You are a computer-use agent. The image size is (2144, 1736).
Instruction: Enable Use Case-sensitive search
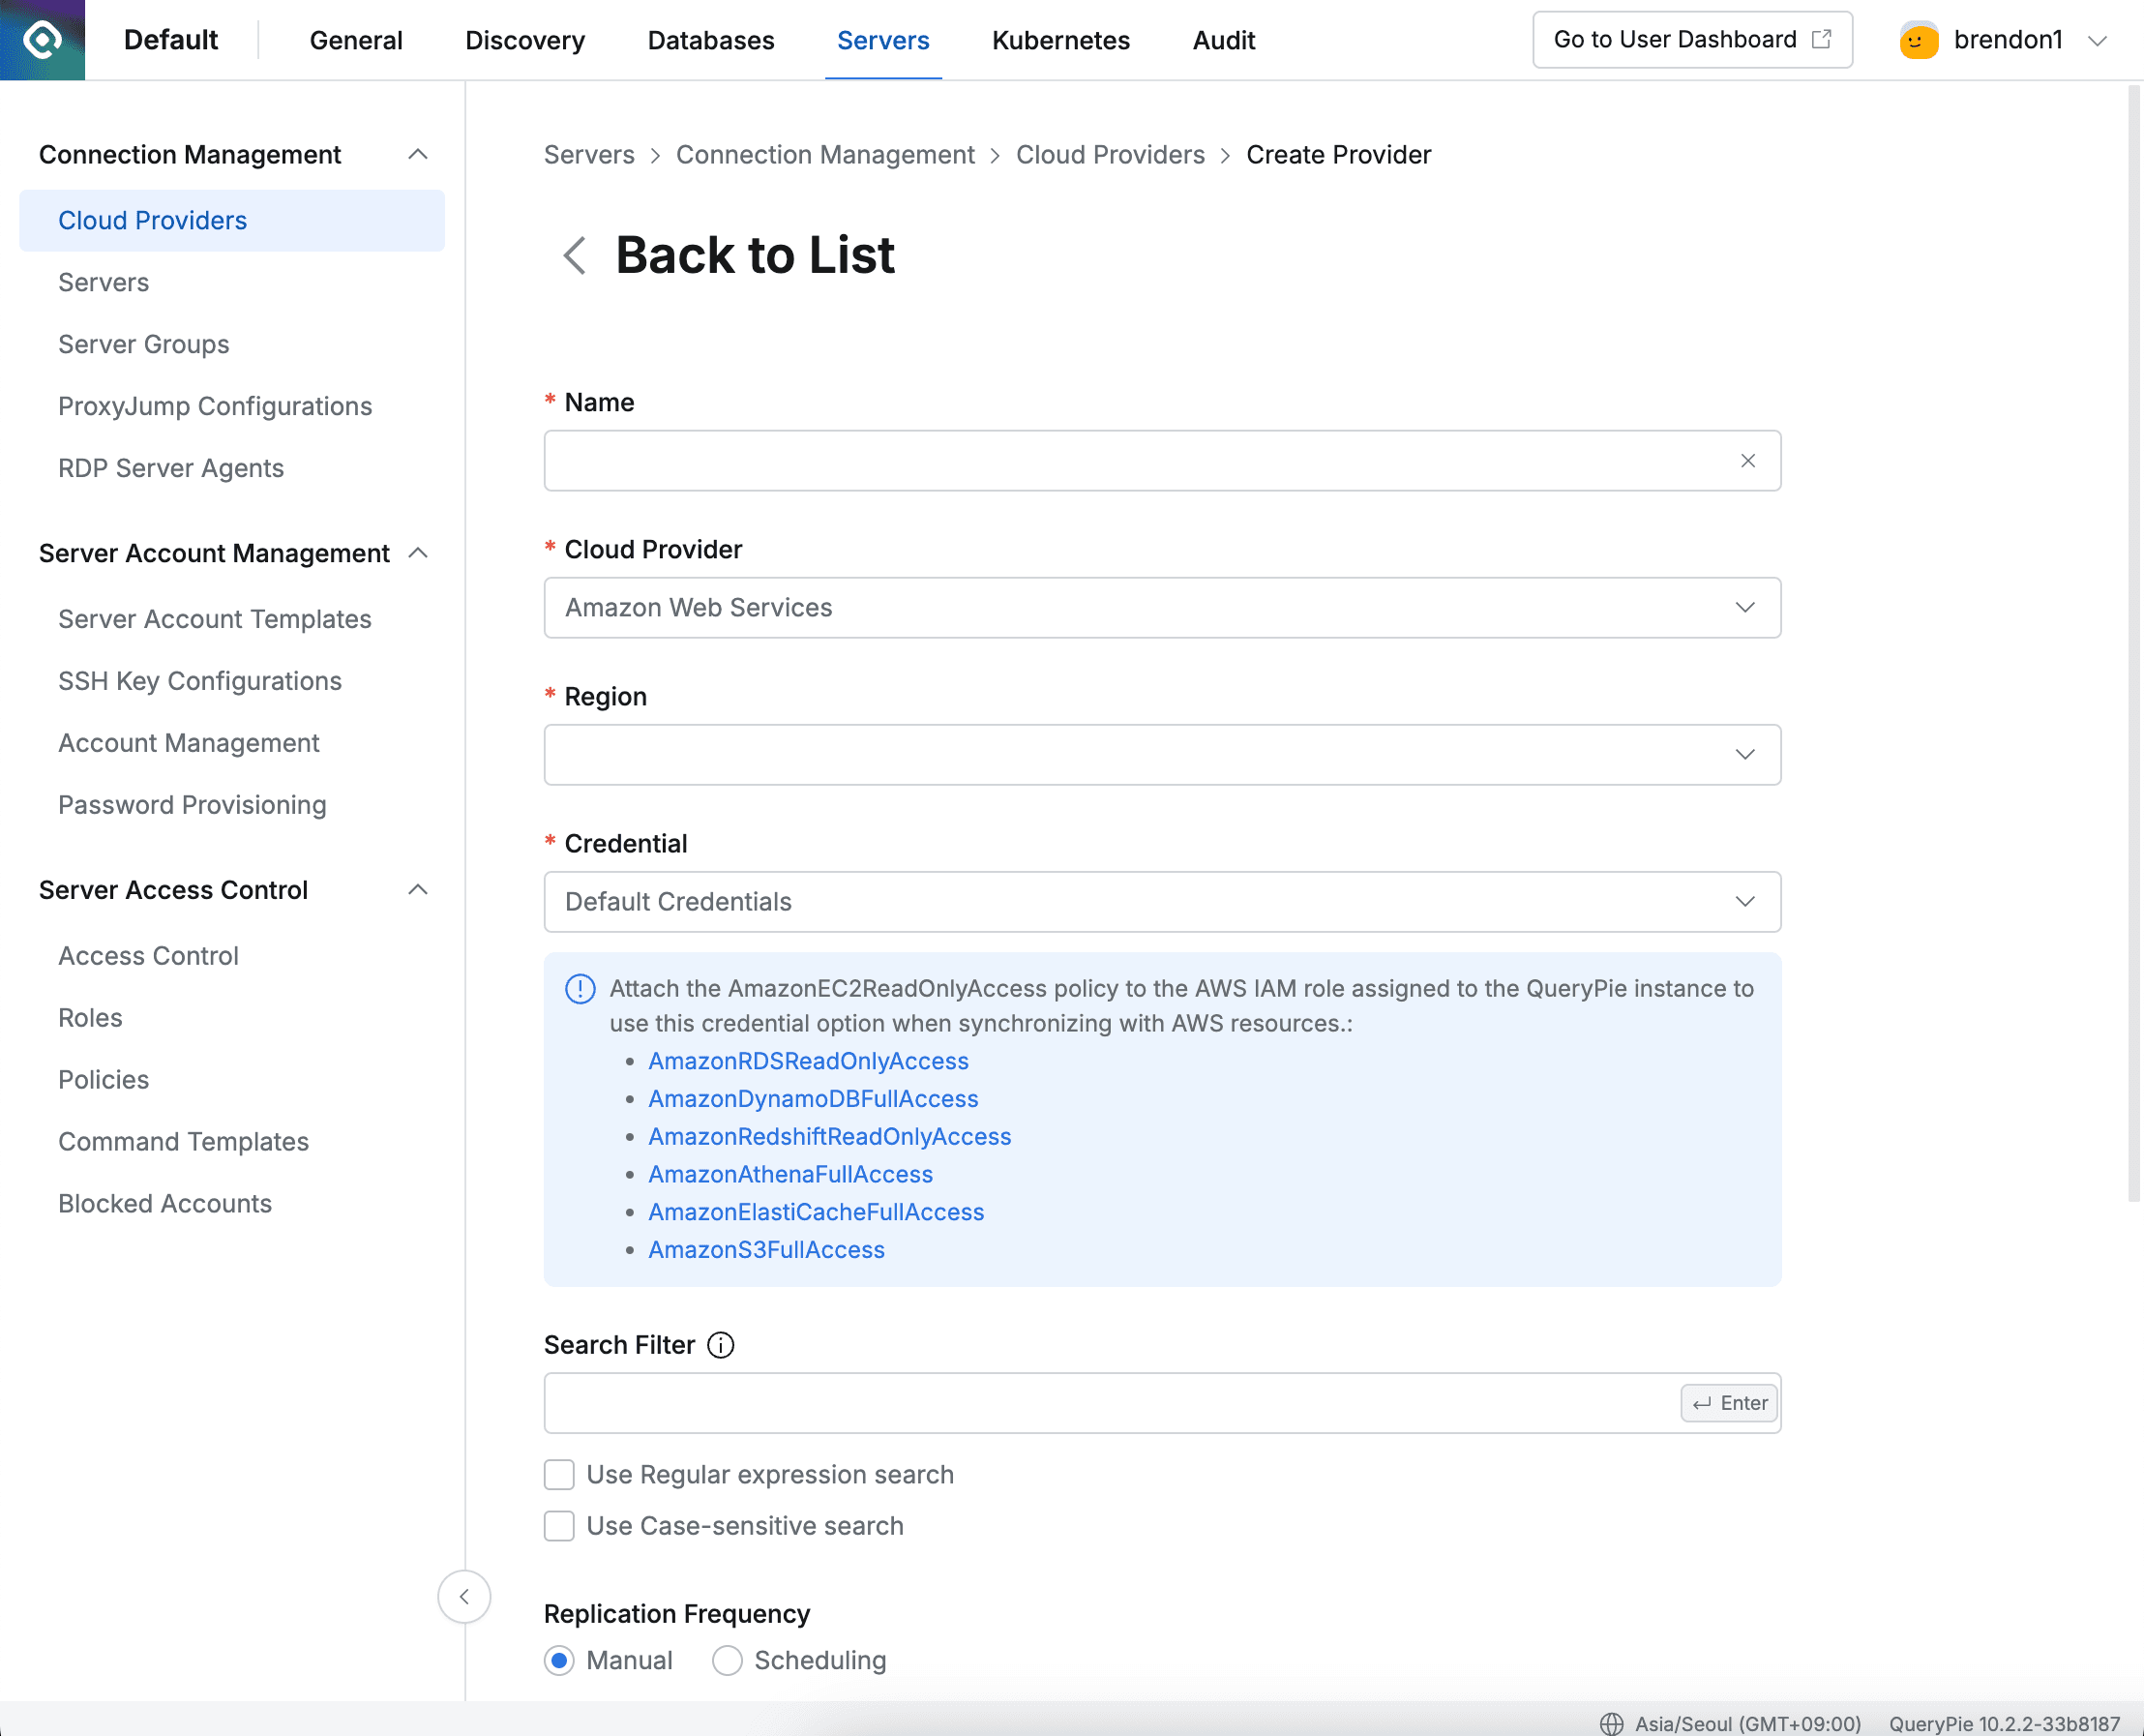[x=559, y=1526]
